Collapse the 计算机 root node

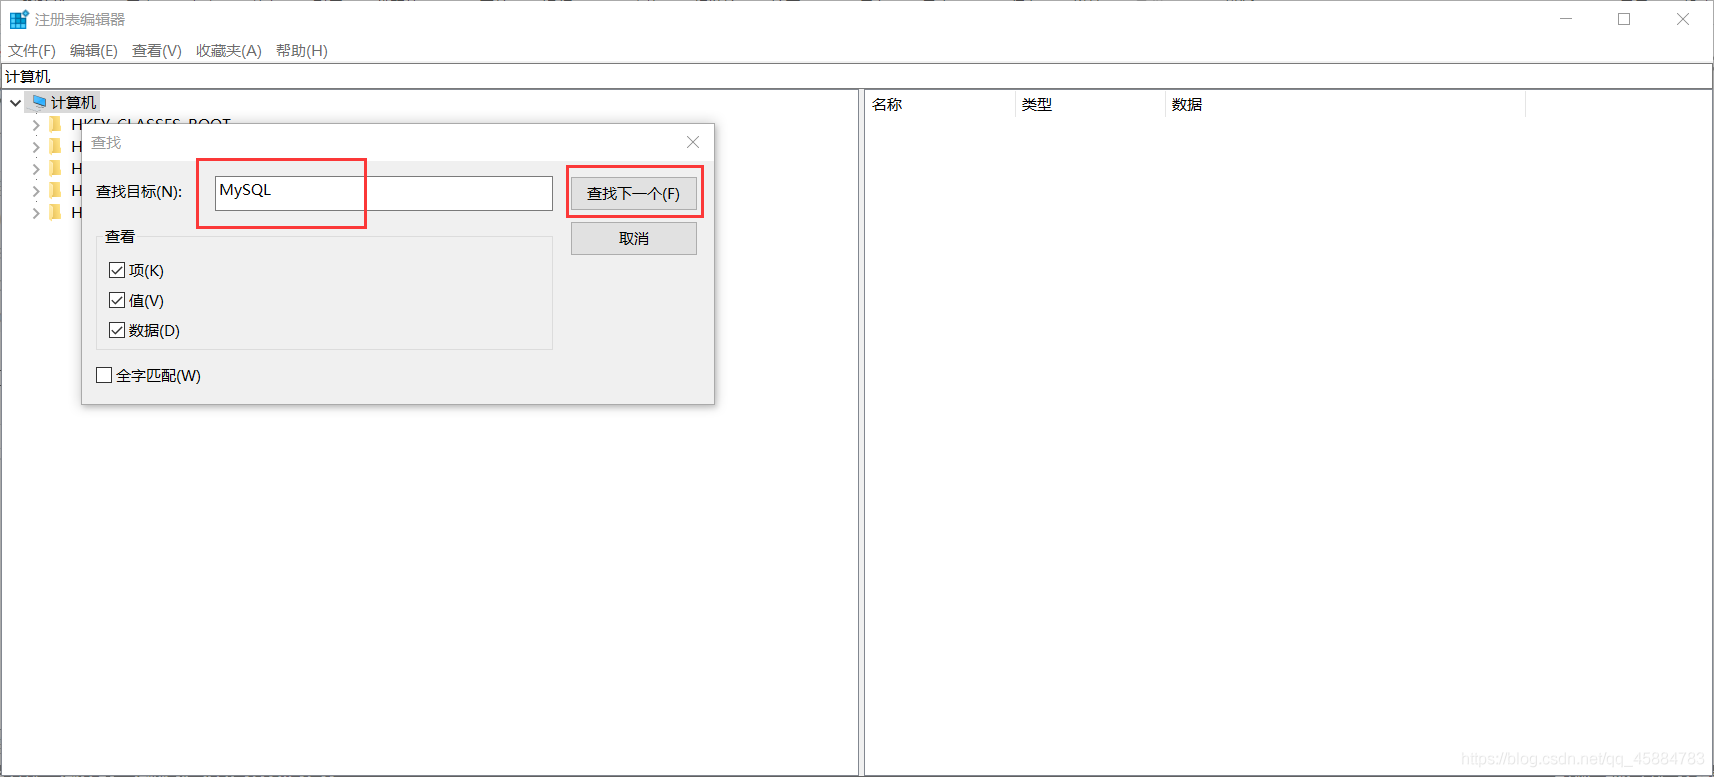tap(15, 103)
